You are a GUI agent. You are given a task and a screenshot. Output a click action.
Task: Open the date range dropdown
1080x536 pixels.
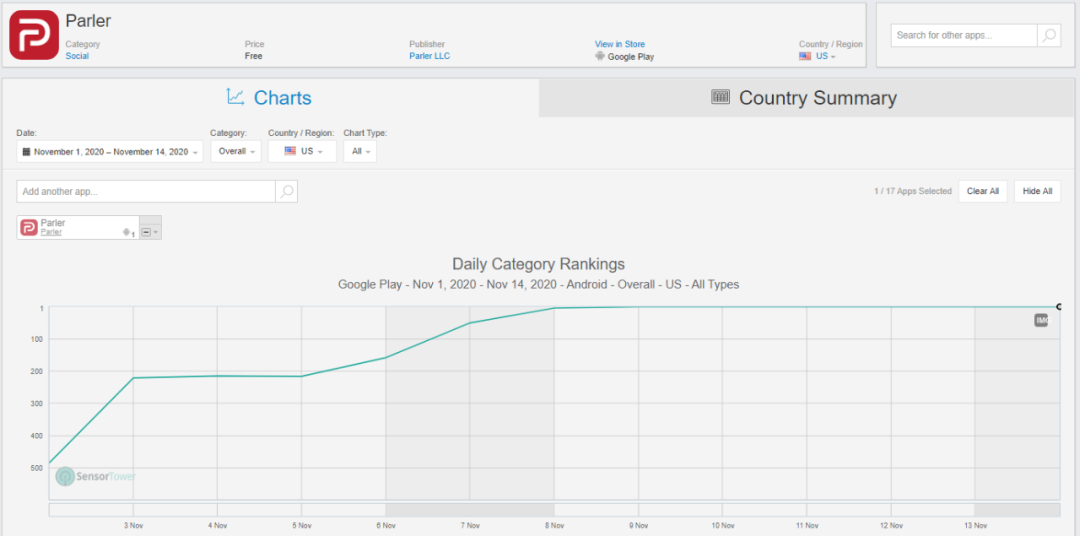pos(110,152)
